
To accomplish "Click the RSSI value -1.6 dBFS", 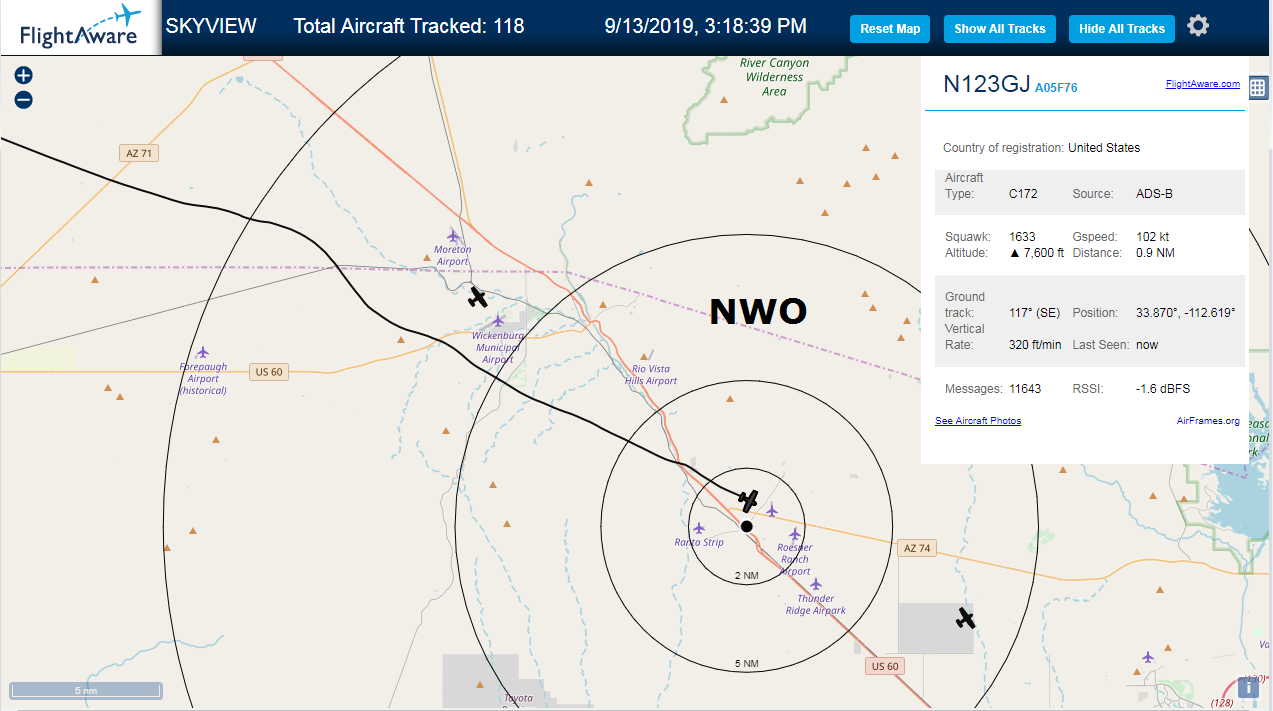I will (1163, 389).
